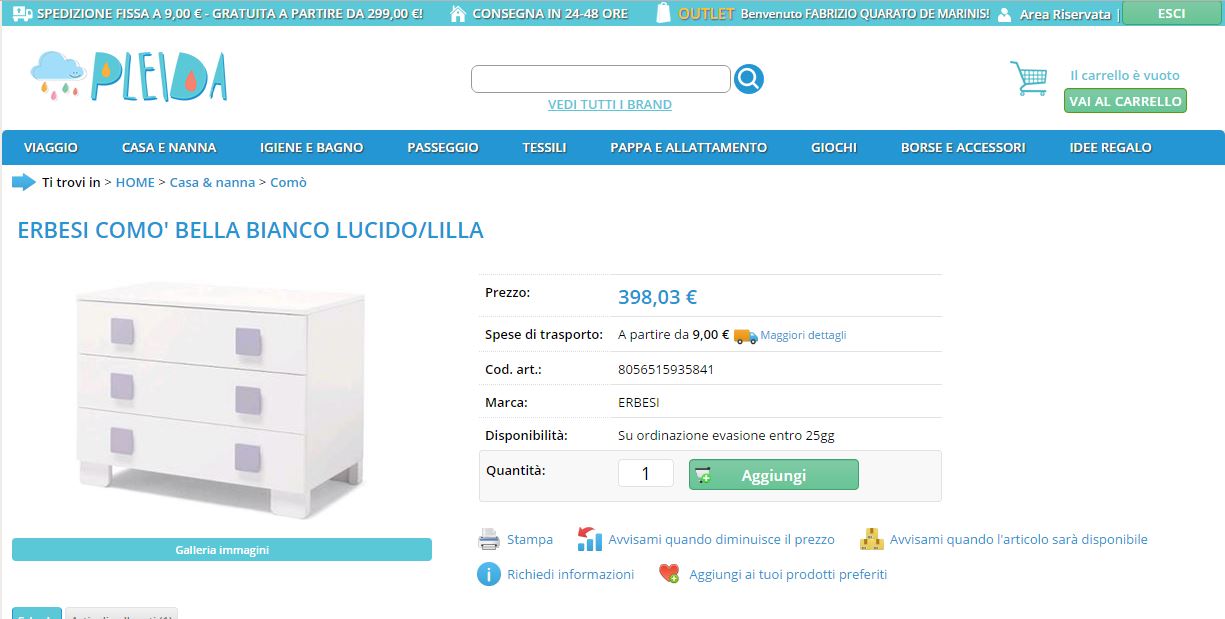
Task: Follow the VEDI TUTTI I BRAND link
Action: point(610,104)
